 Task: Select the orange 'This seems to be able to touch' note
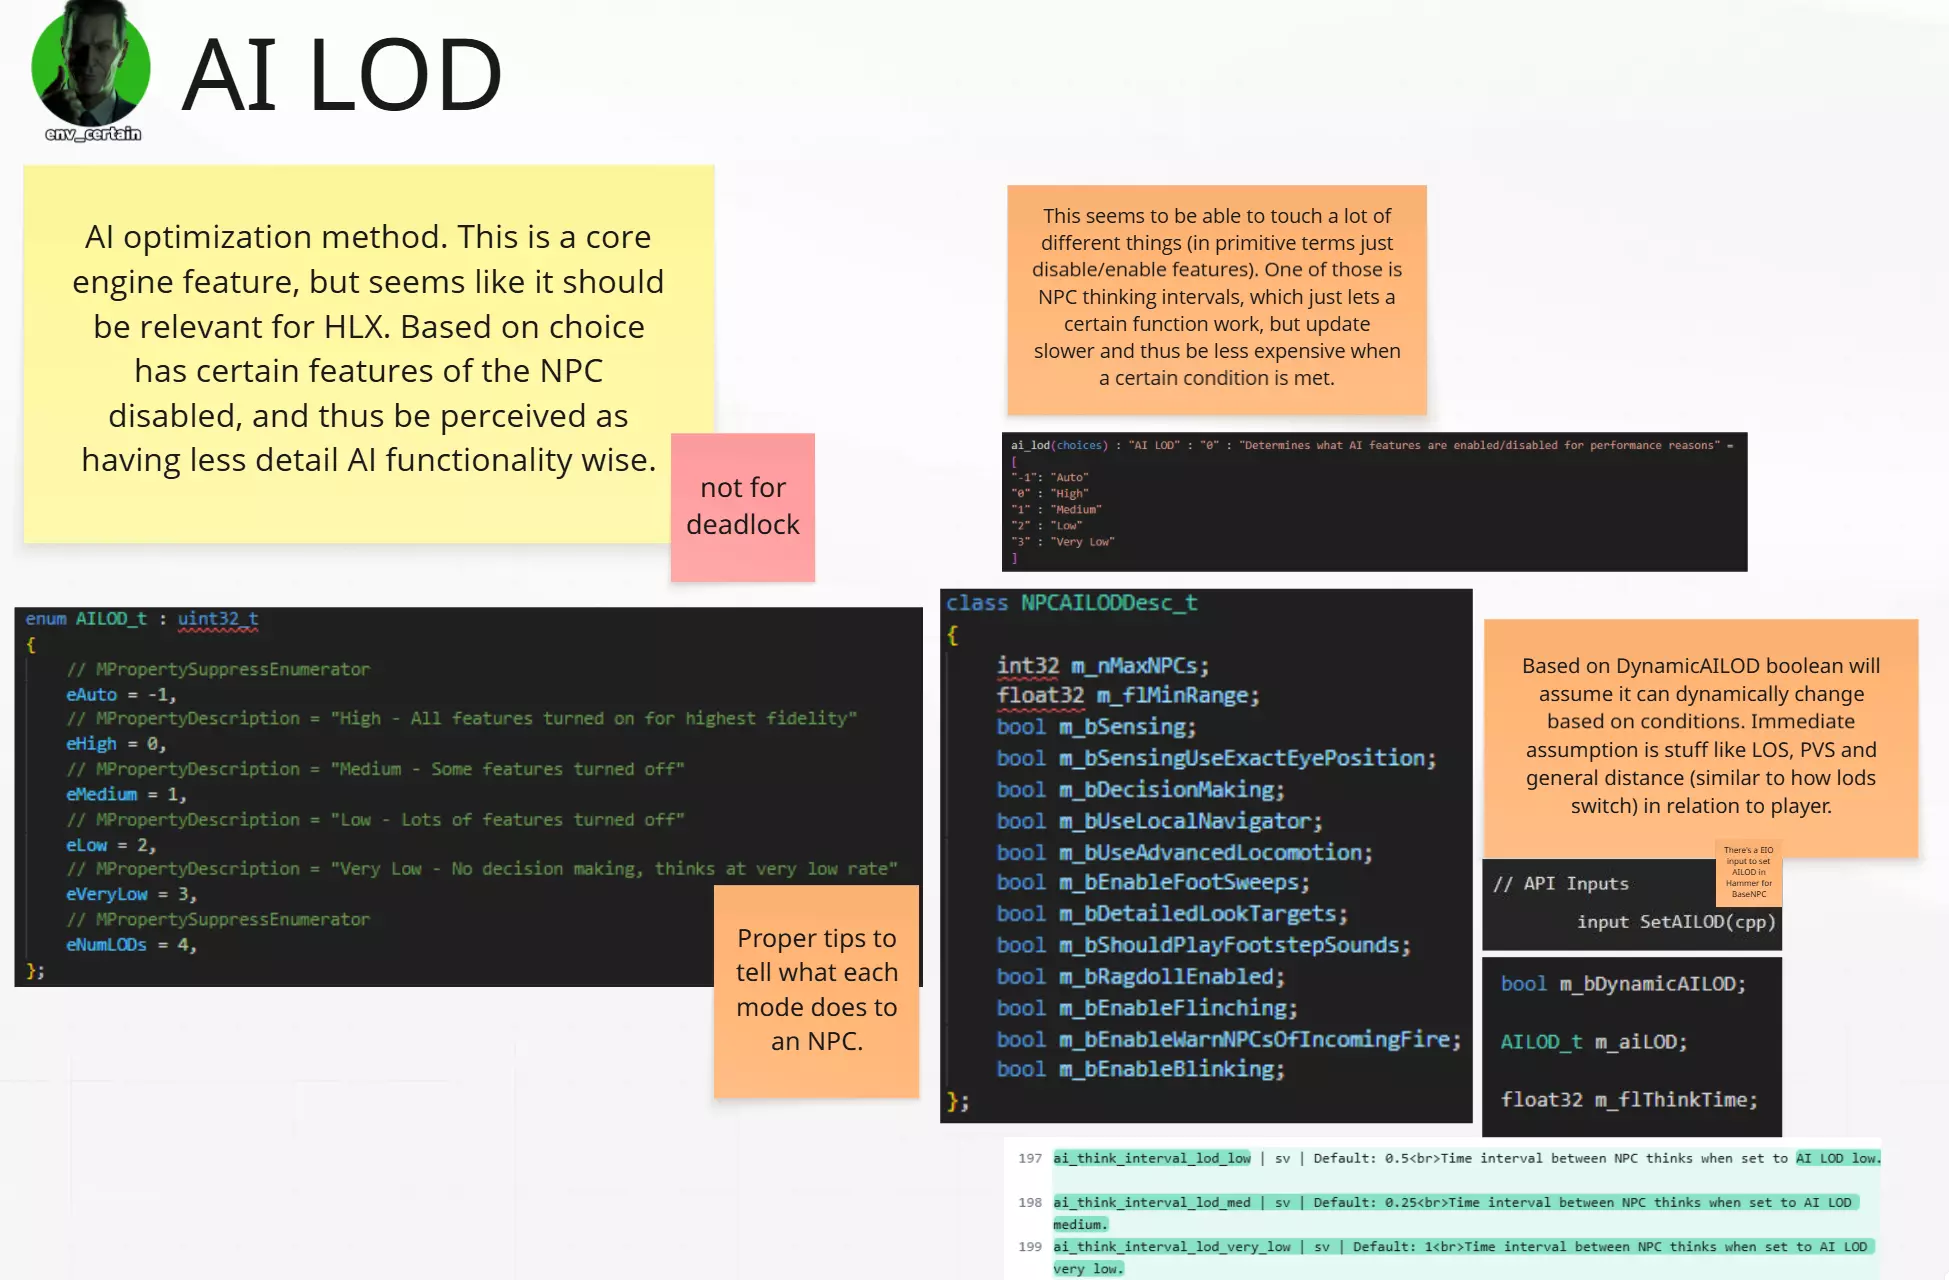[1217, 299]
